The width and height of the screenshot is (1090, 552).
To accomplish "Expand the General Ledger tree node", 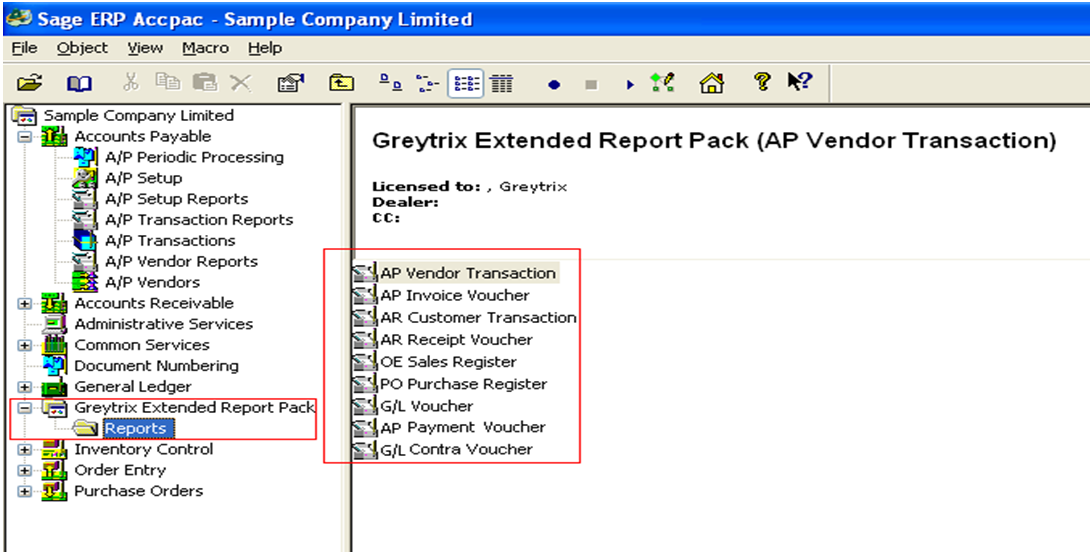I will [25, 387].
